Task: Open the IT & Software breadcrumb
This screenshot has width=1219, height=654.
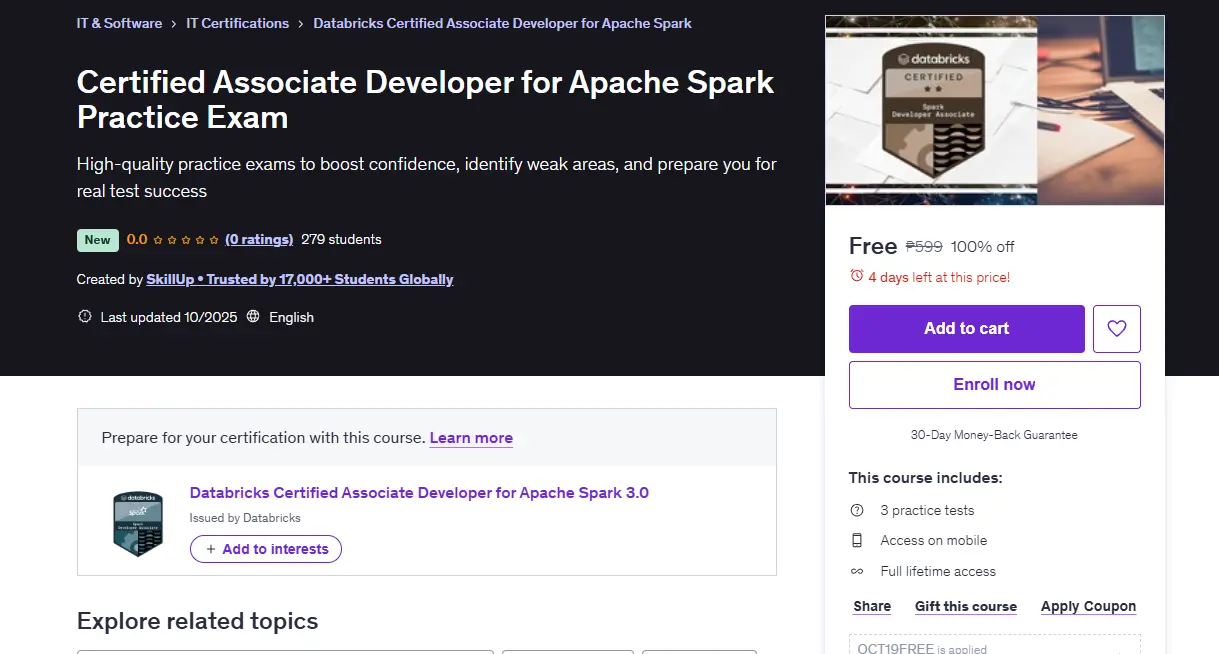Action: (119, 23)
